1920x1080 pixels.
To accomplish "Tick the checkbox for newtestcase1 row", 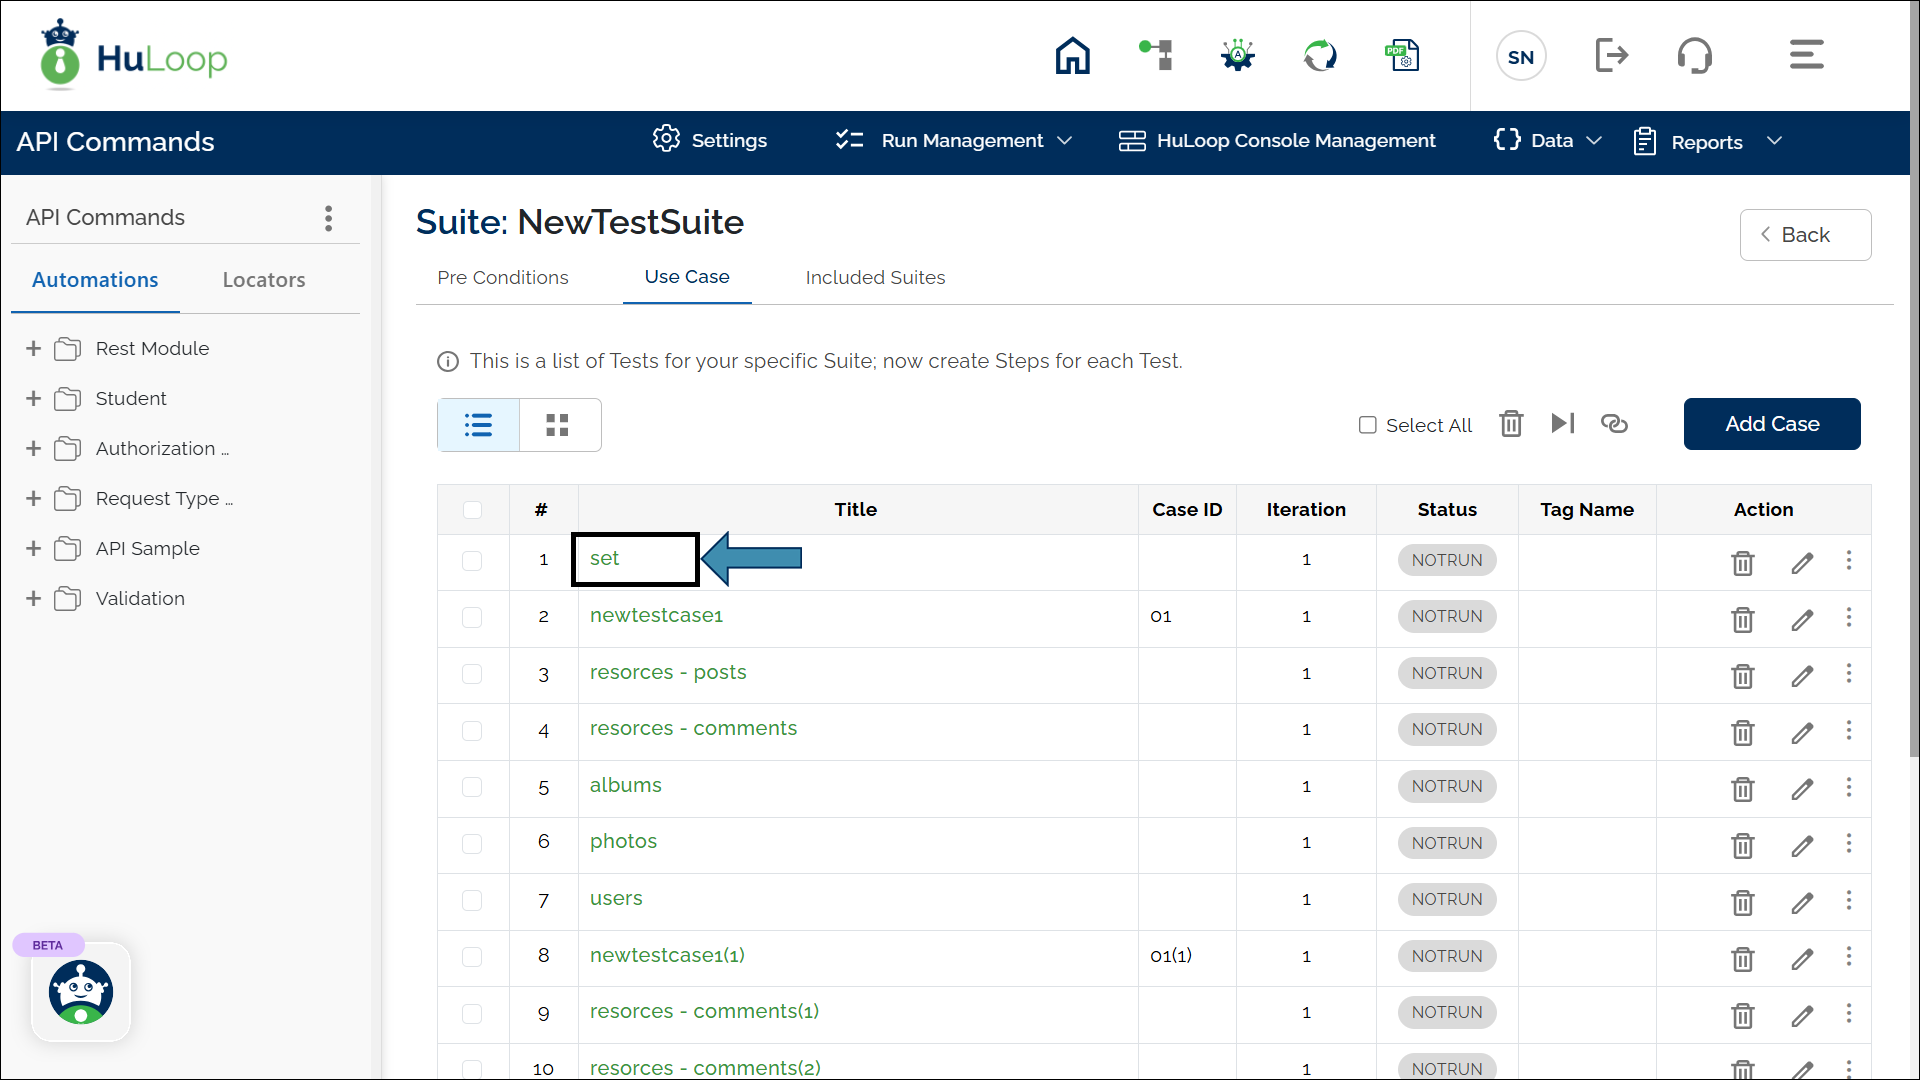I will pos(472,617).
